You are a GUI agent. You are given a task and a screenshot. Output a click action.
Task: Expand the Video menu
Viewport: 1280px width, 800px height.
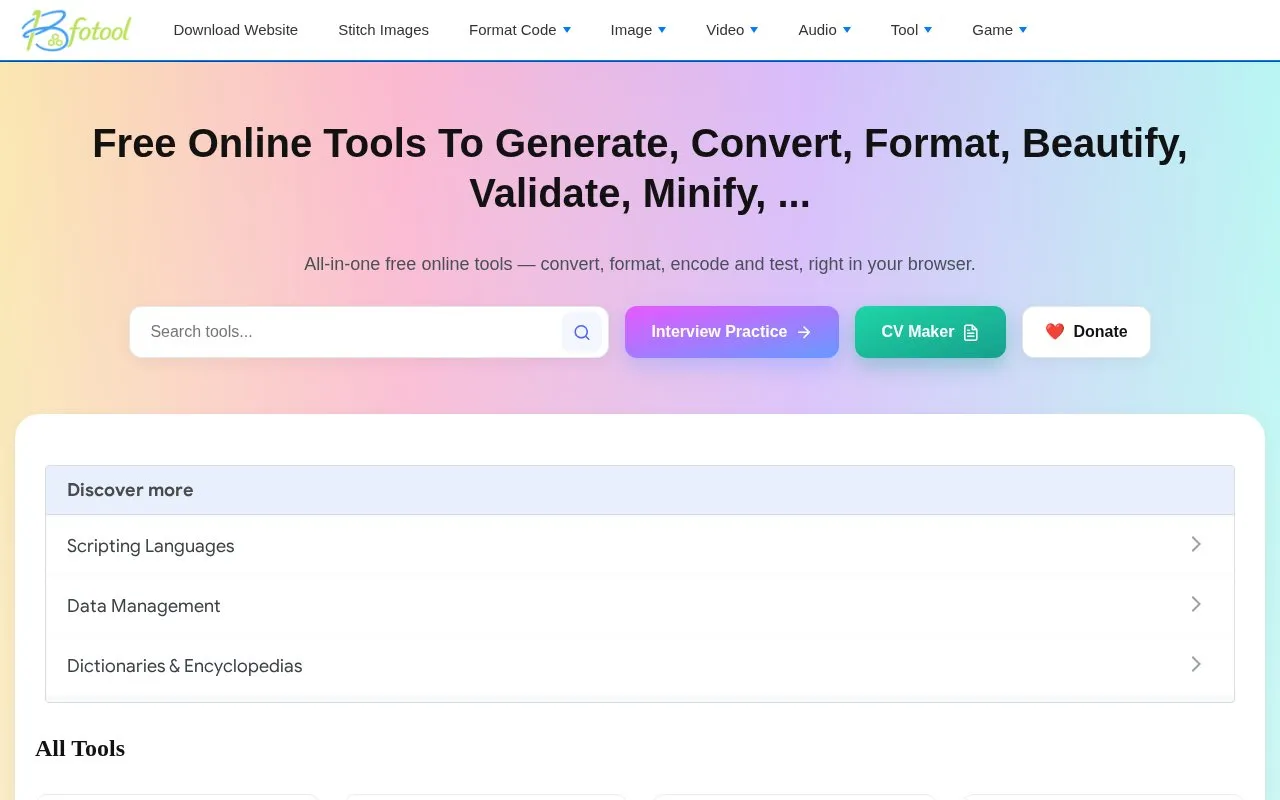[732, 30]
